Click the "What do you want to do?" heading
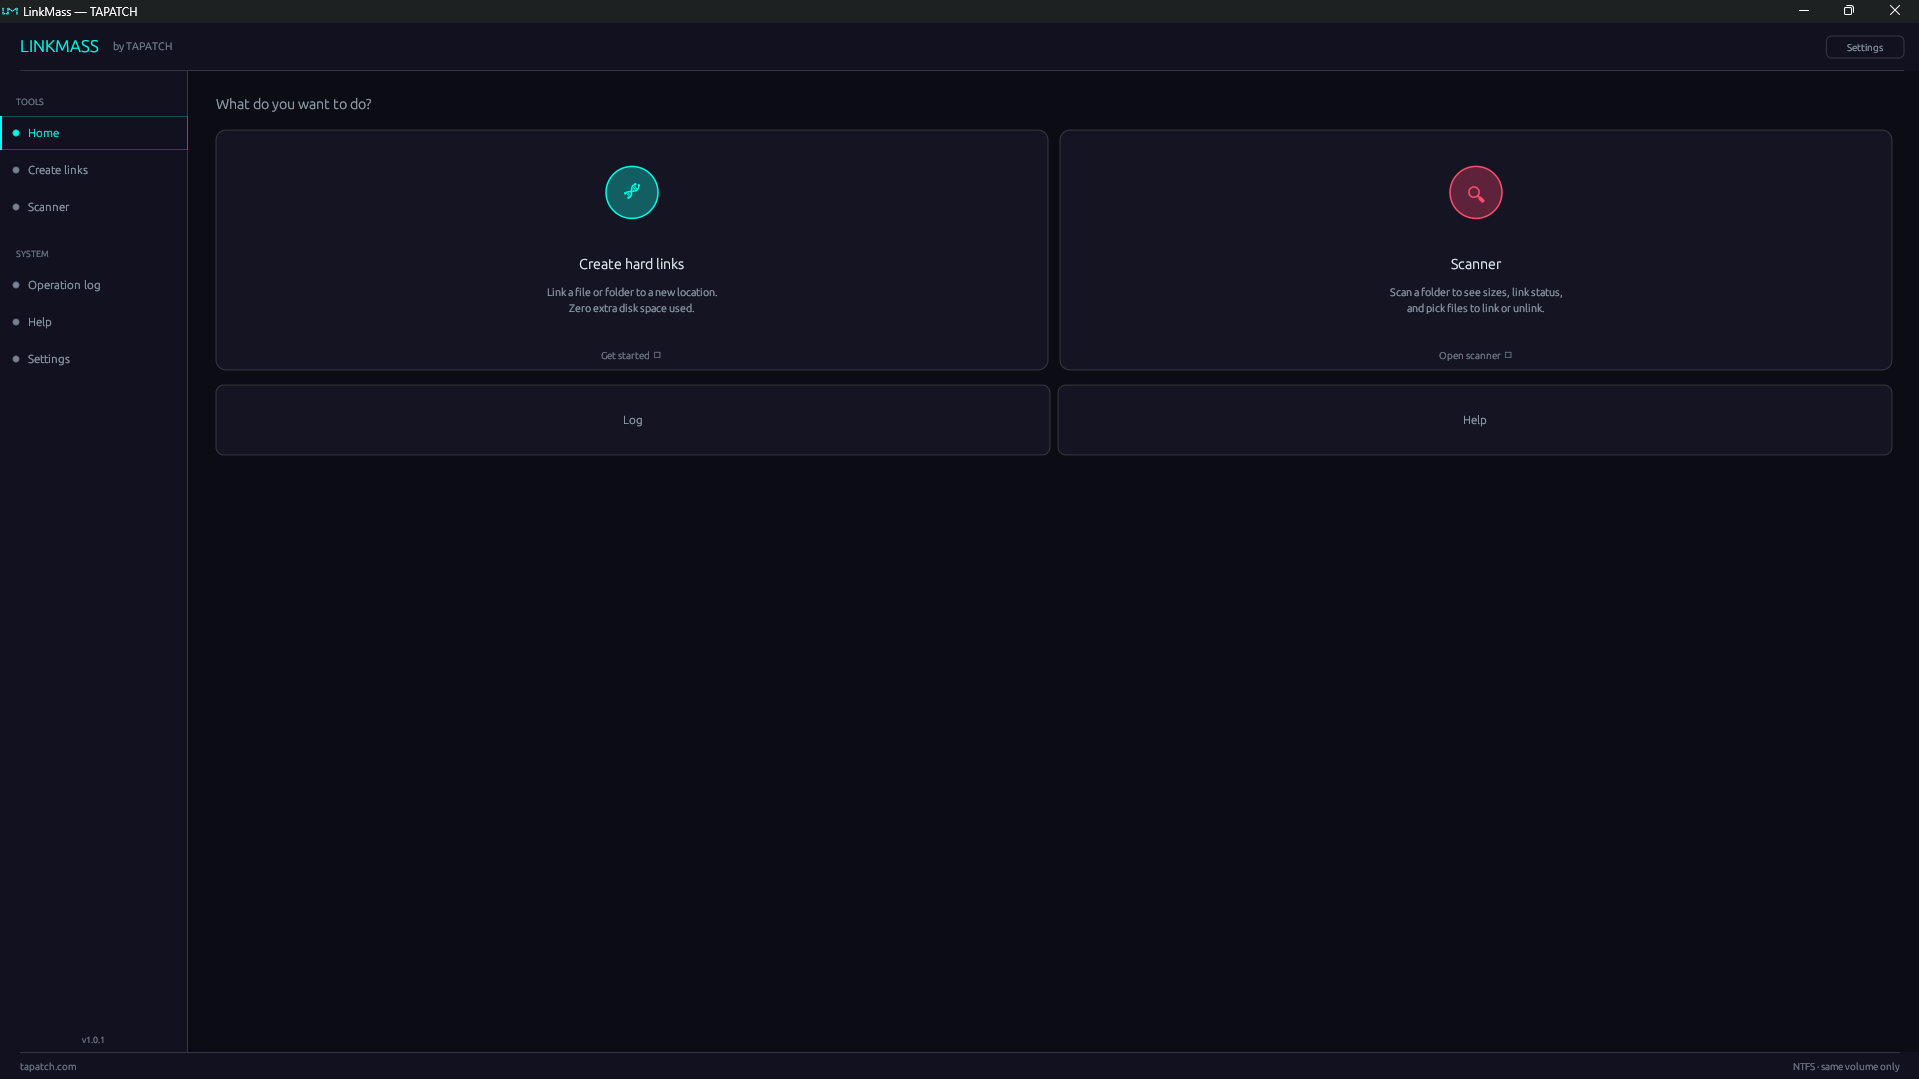Screen dimensions: 1919x1079 tap(294, 104)
